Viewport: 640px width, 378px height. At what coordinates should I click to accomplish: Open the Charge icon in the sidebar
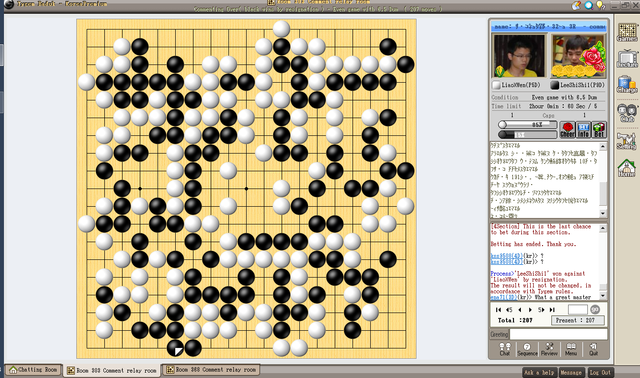coord(627,84)
